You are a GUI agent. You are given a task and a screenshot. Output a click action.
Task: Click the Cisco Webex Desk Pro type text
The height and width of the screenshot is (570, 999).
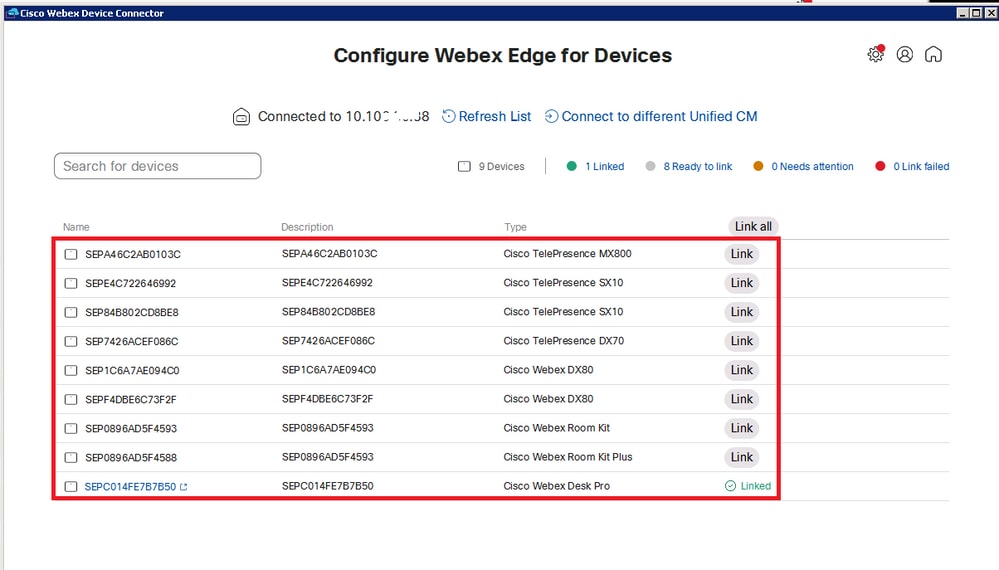click(x=556, y=486)
